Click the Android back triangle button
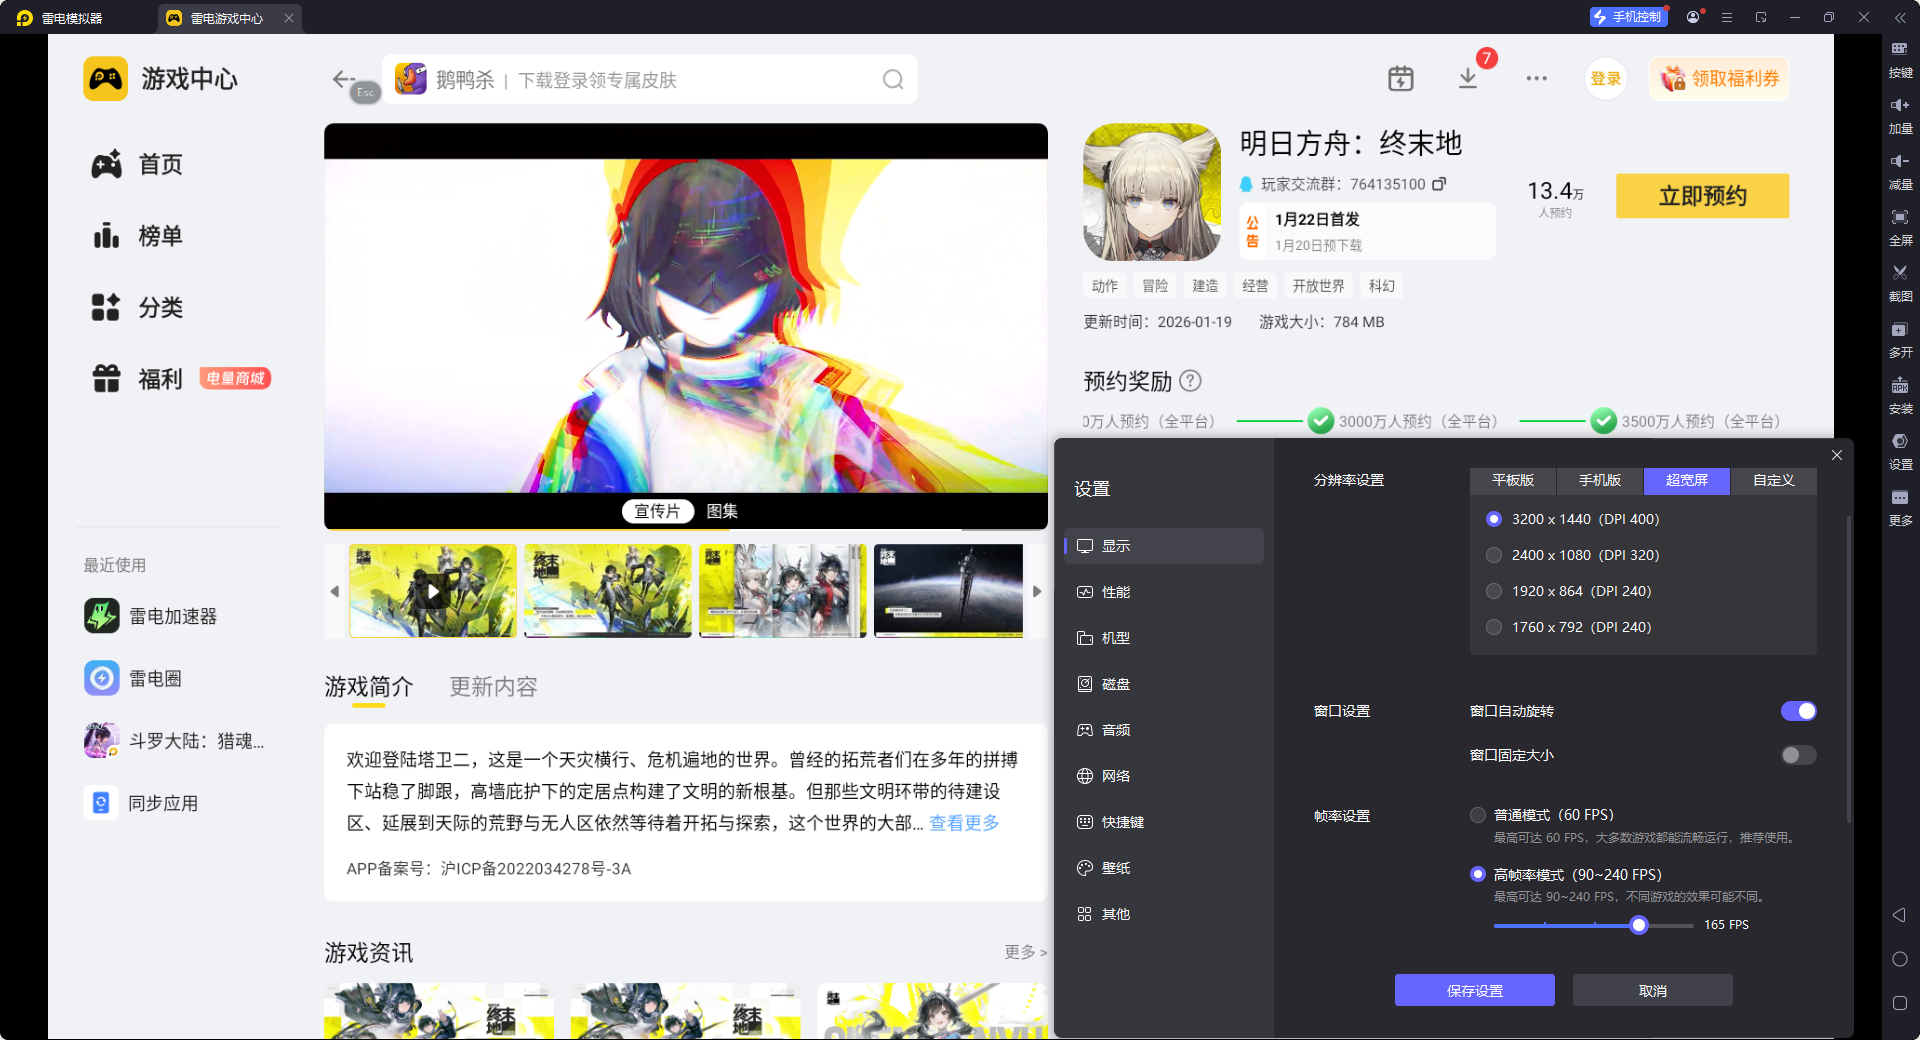Viewport: 1920px width, 1040px height. [x=1899, y=915]
